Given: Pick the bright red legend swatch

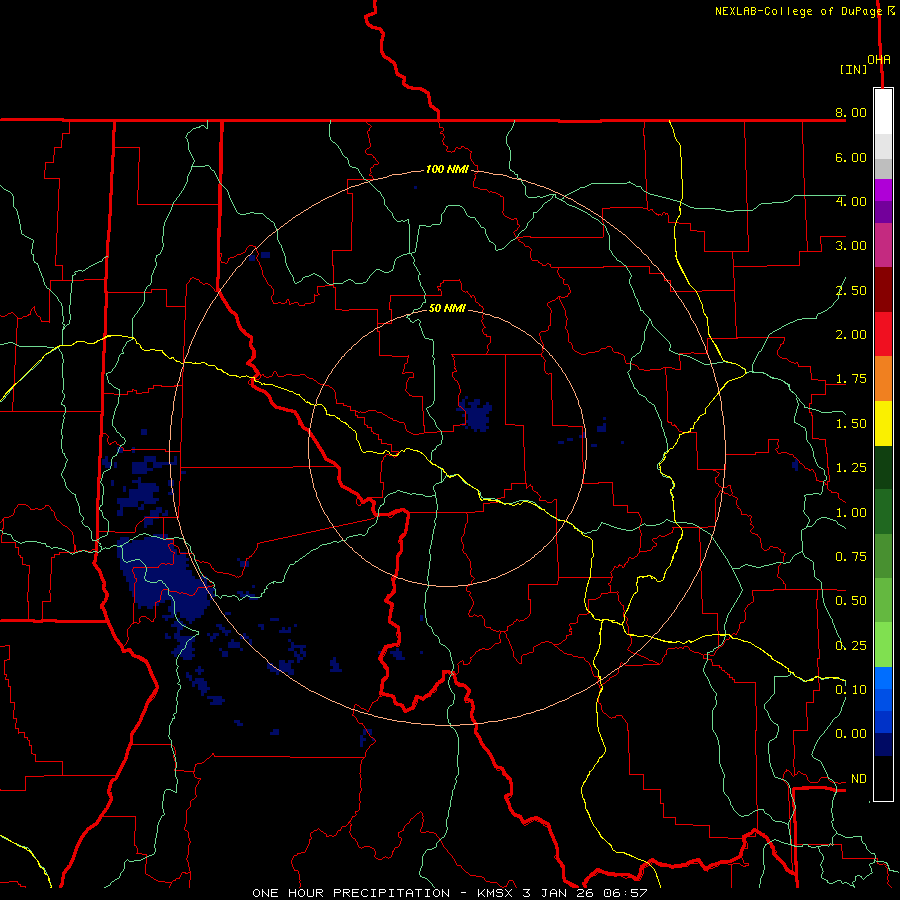Looking at the screenshot, I should [883, 334].
